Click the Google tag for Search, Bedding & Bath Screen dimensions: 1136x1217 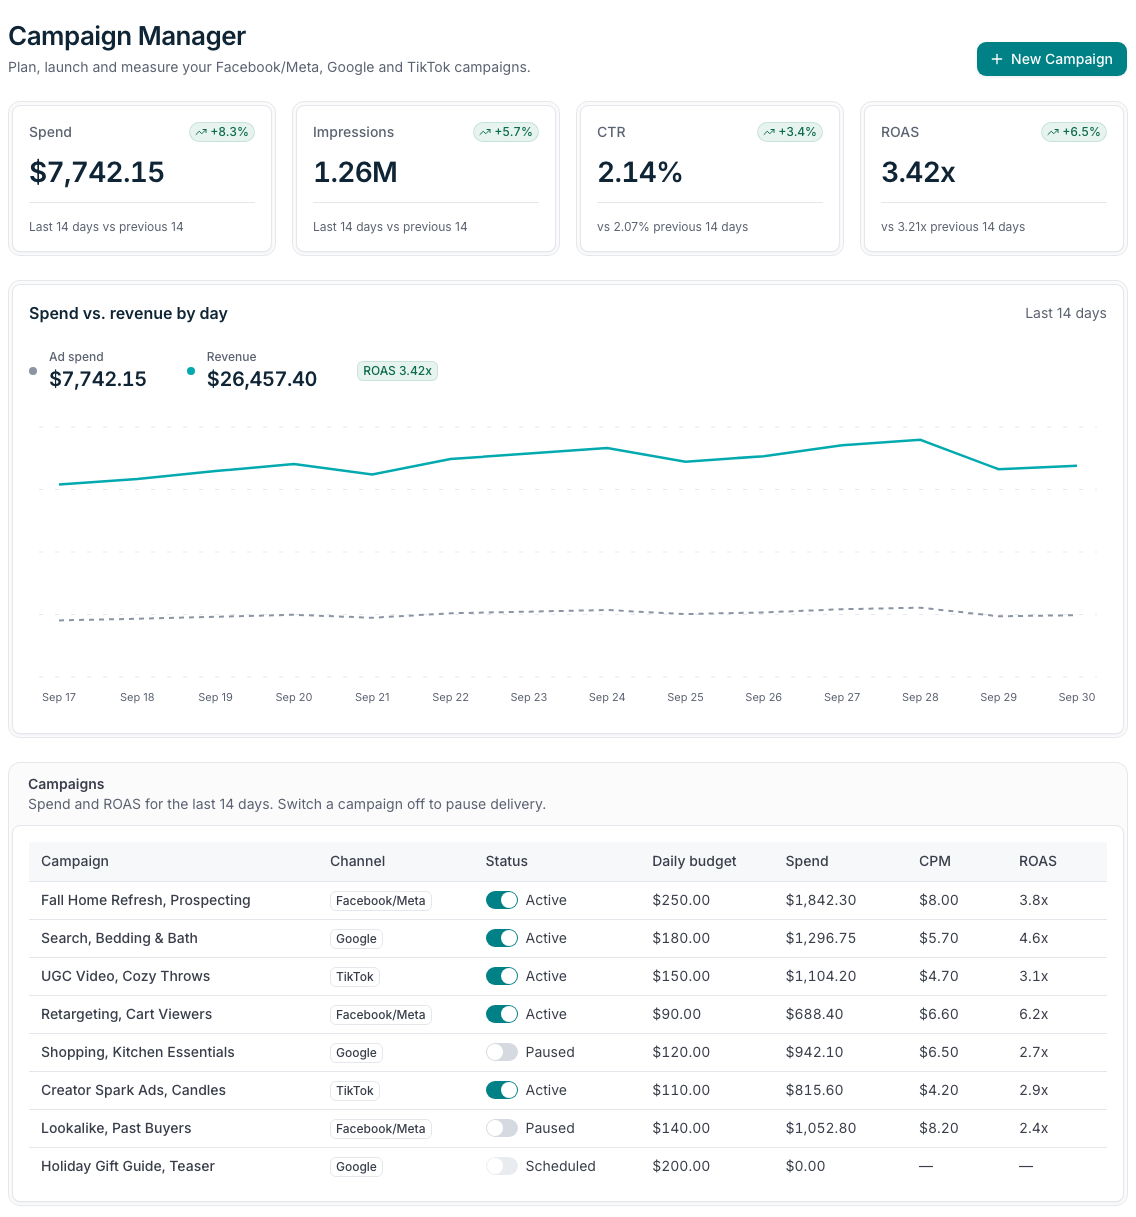356,939
